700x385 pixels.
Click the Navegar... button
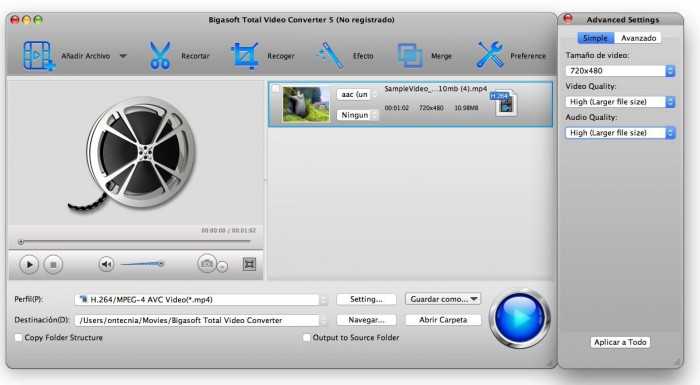(x=366, y=319)
